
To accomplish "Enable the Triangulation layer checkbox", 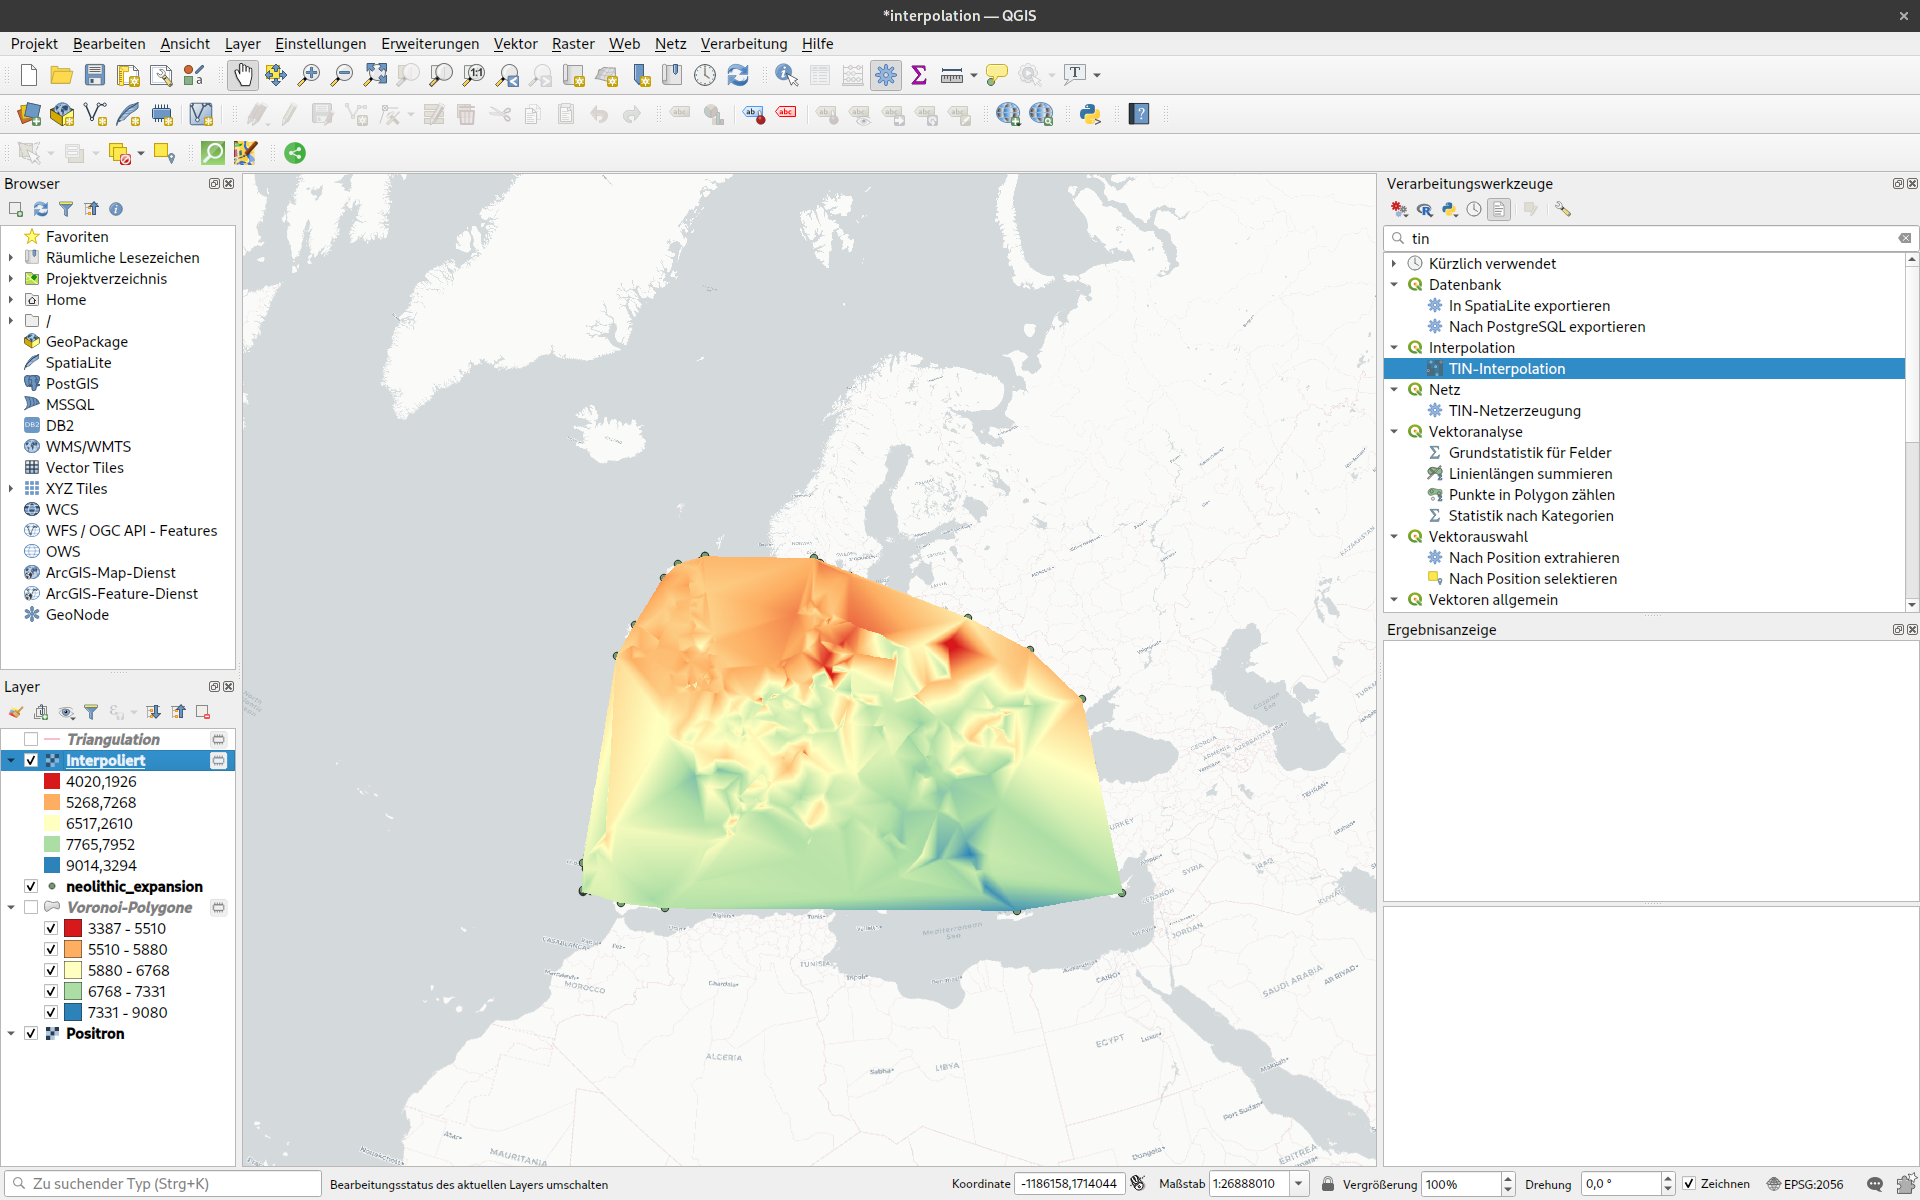I will (31, 739).
